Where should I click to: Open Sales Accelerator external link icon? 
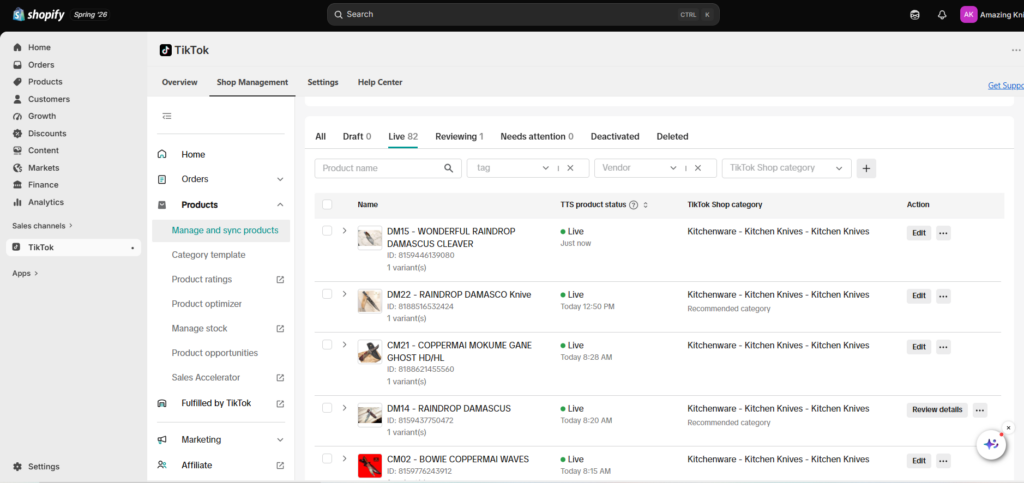(x=280, y=377)
